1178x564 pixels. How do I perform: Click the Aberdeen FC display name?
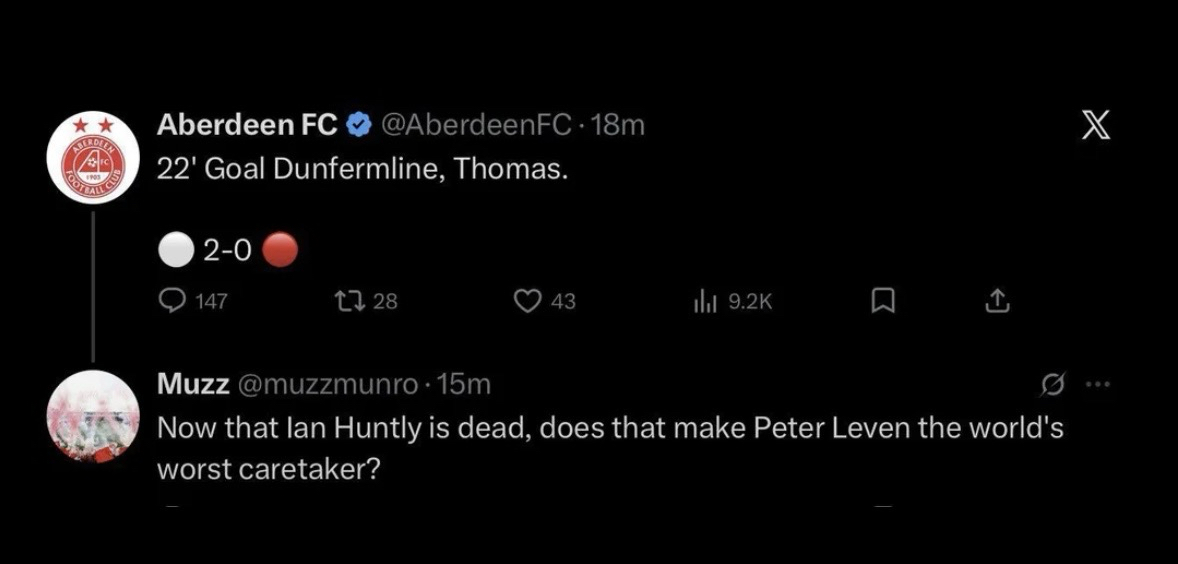point(248,125)
